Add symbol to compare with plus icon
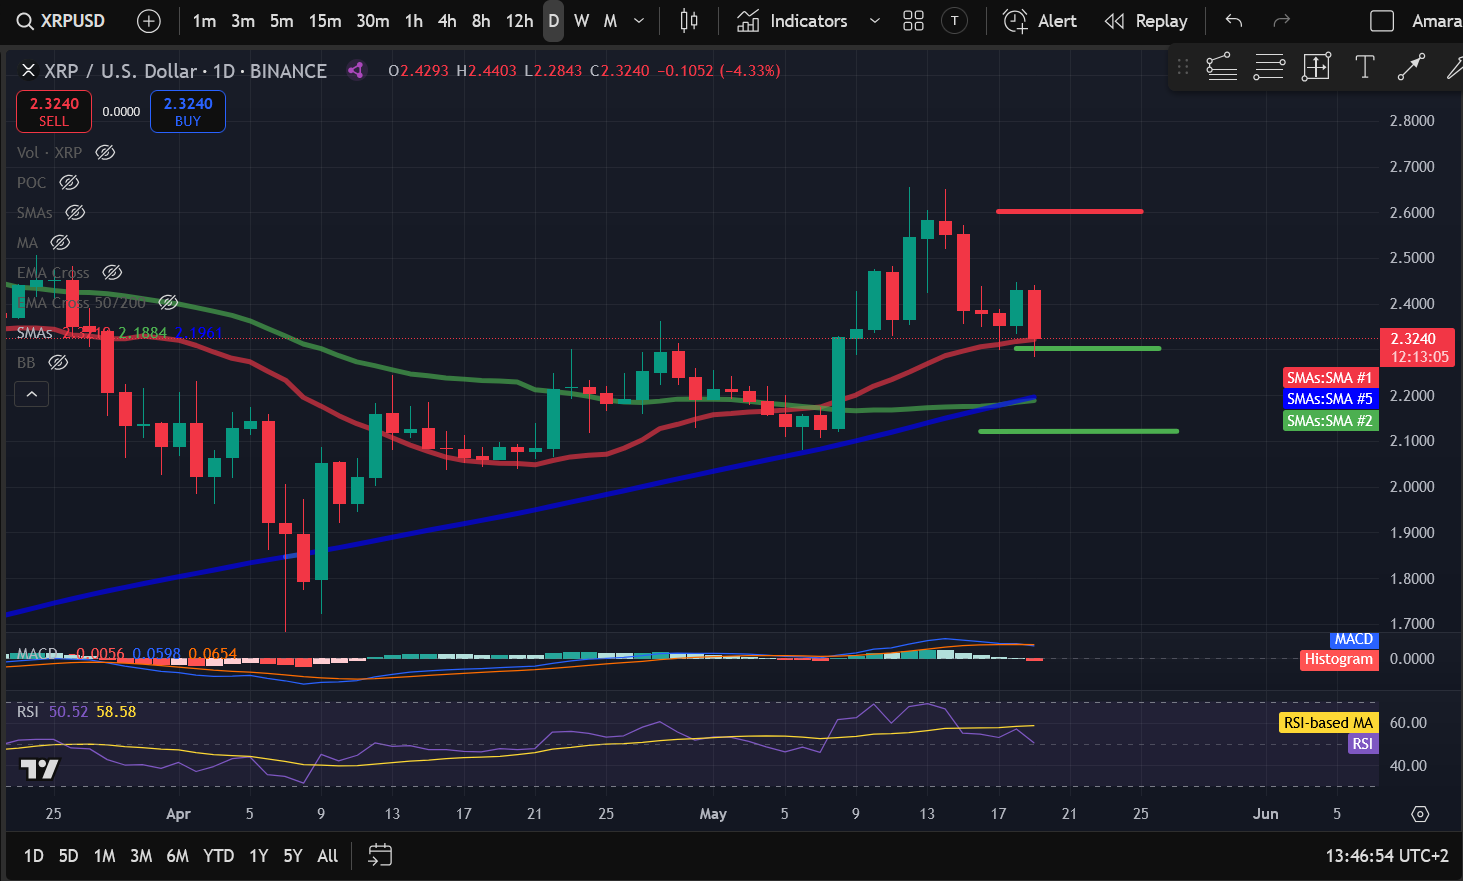 [x=148, y=21]
